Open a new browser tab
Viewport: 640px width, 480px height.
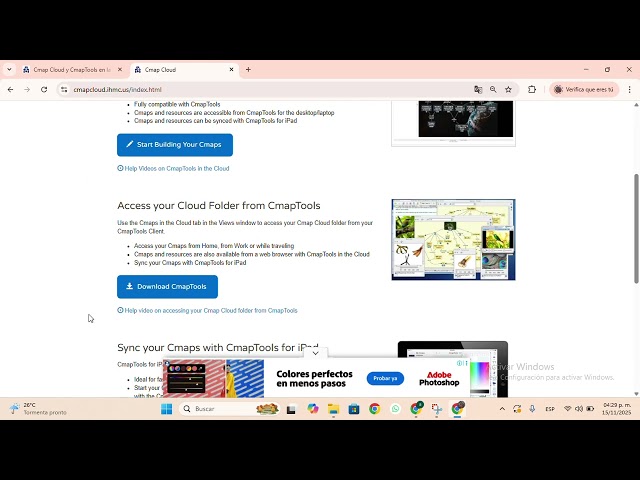click(x=248, y=70)
